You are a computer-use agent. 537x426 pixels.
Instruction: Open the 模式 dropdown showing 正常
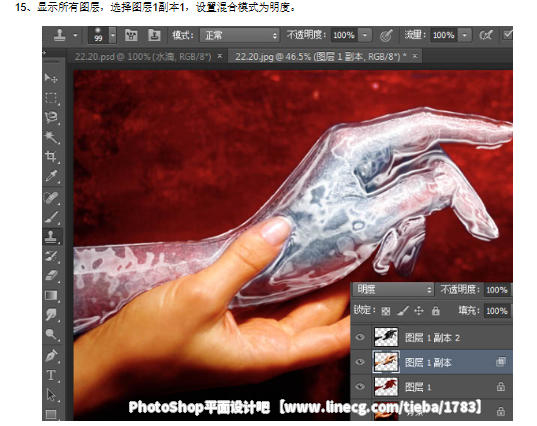(240, 35)
